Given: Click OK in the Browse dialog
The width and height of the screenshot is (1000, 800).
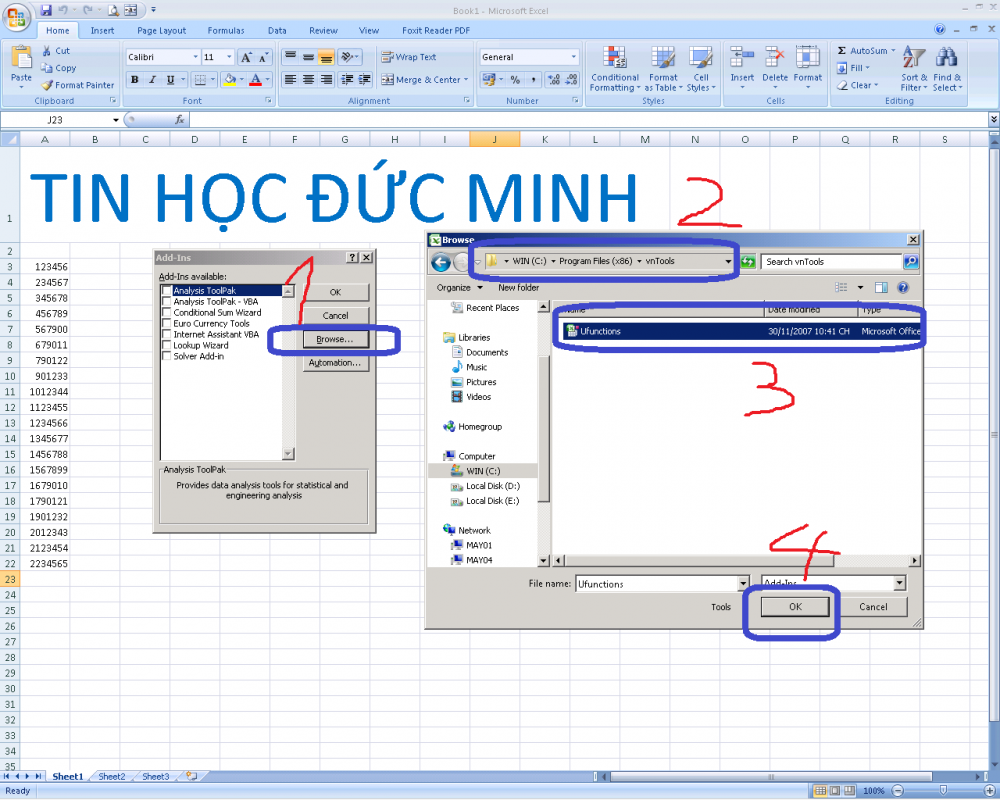Looking at the screenshot, I should [x=795, y=607].
